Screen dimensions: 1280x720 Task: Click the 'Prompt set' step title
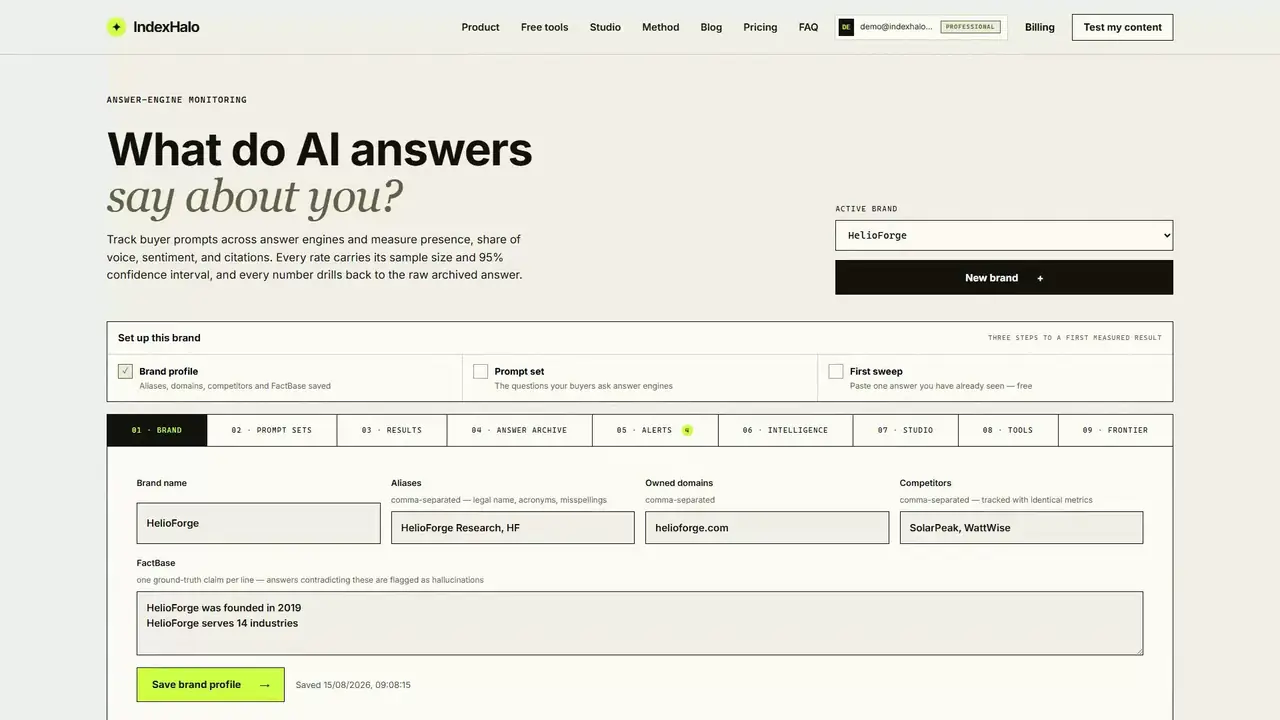click(x=519, y=371)
